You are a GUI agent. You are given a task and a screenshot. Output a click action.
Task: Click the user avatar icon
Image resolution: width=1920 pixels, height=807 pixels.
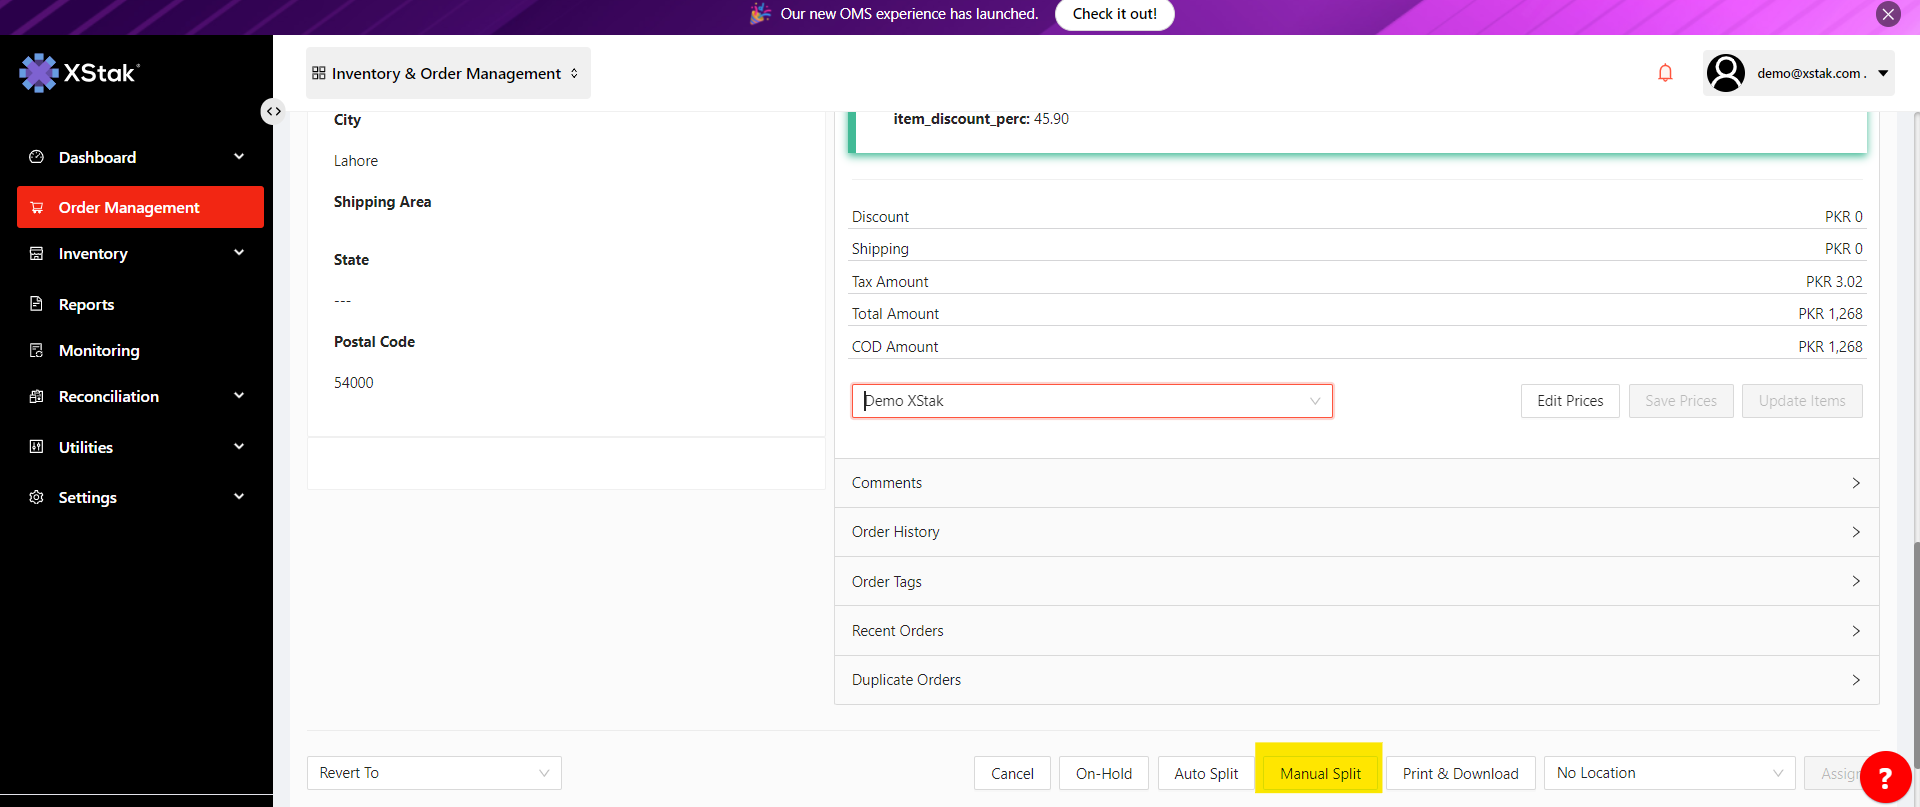coord(1725,73)
